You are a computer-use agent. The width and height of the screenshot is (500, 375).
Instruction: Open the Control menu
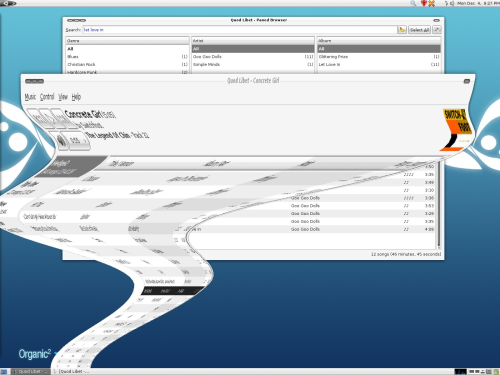point(47,97)
